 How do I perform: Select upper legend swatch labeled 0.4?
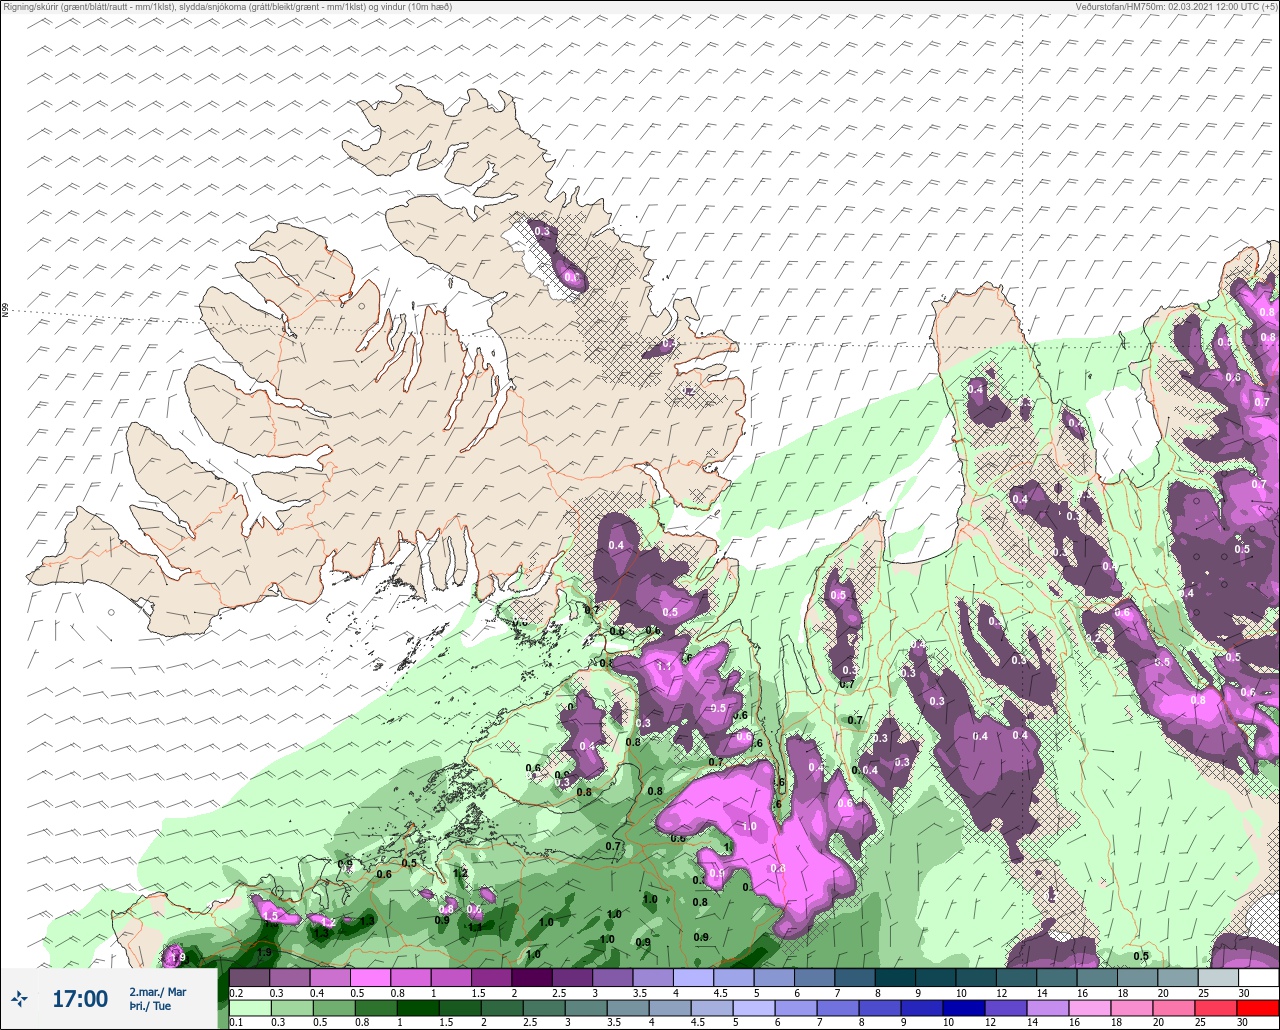tap(331, 977)
